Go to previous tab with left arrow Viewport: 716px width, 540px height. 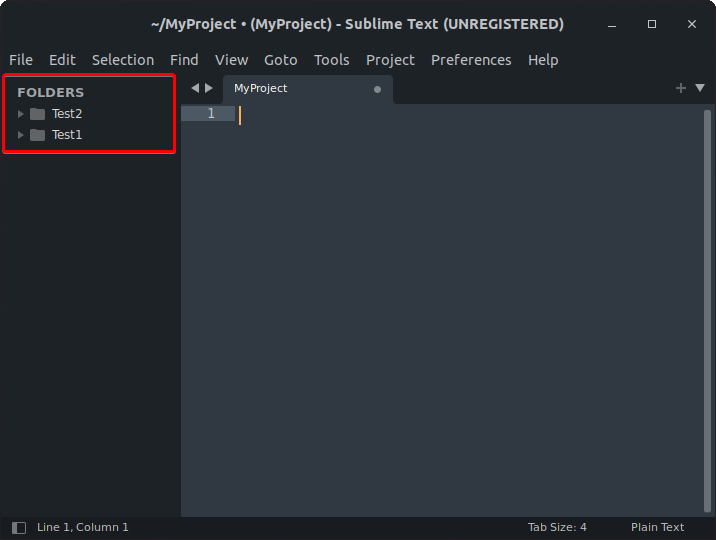(195, 88)
